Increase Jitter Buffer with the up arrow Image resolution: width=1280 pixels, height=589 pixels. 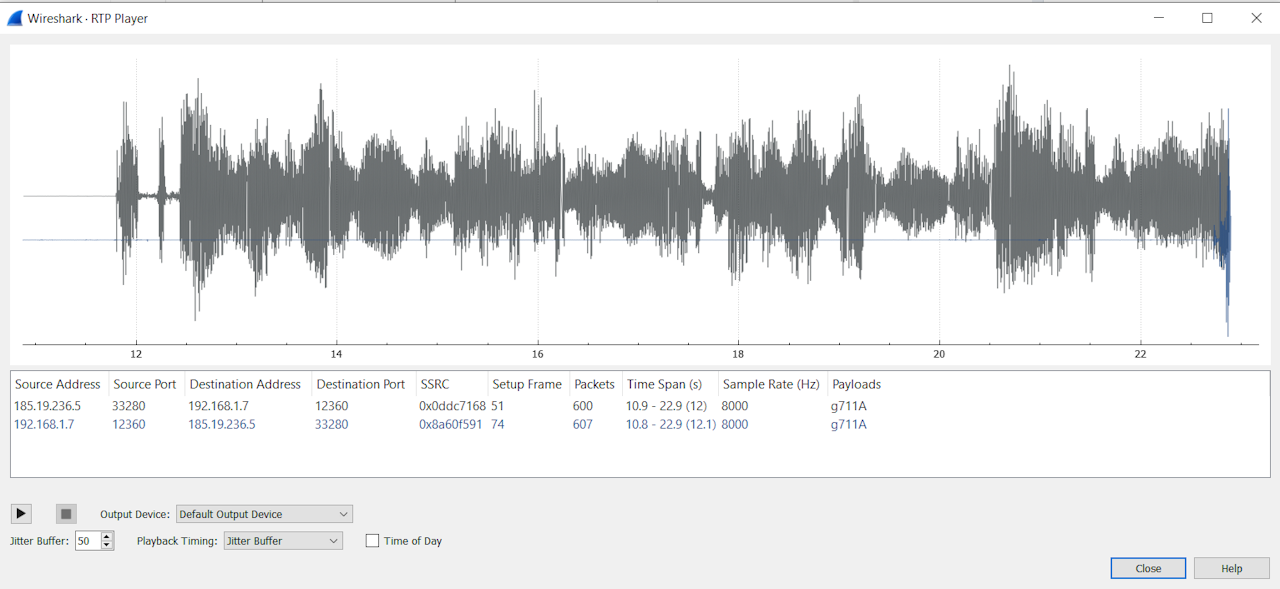coord(107,536)
